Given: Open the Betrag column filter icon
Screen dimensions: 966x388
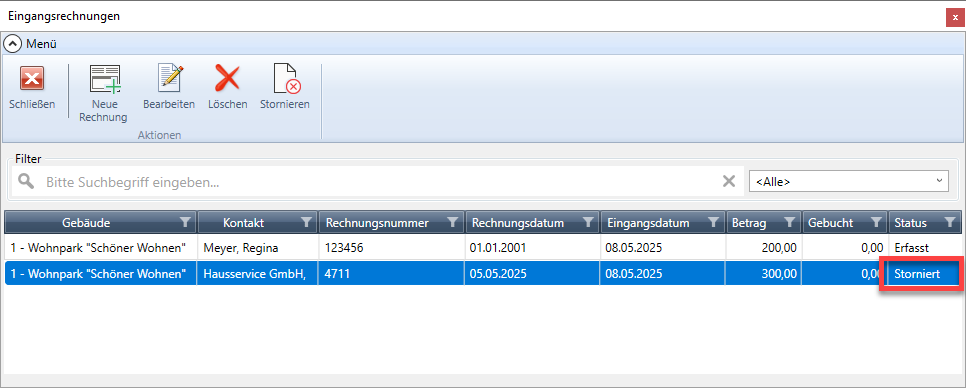Looking at the screenshot, I should (789, 222).
